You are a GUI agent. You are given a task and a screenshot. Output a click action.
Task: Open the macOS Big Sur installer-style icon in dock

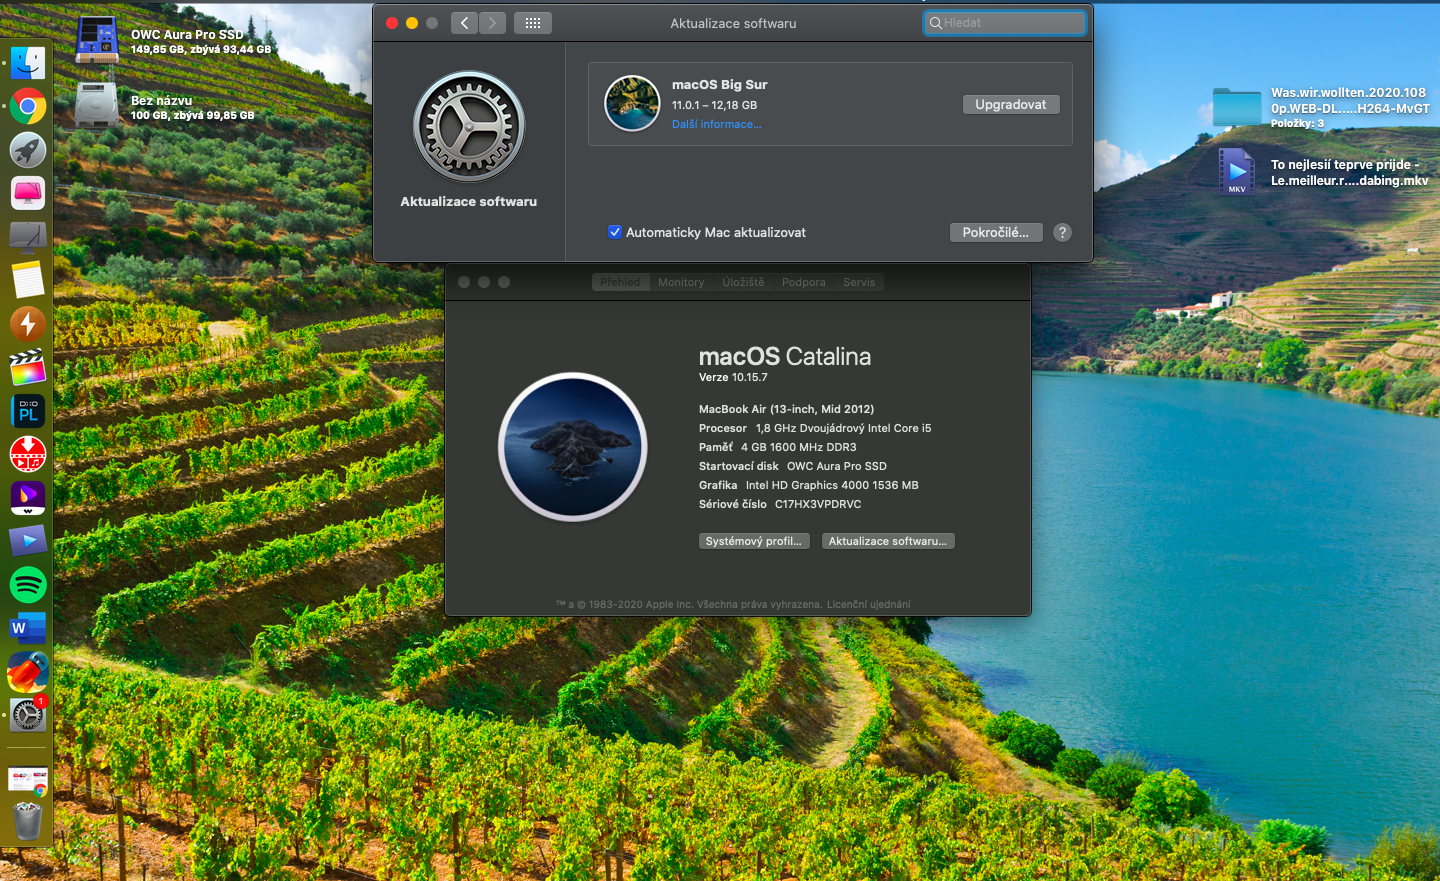pyautogui.click(x=28, y=672)
